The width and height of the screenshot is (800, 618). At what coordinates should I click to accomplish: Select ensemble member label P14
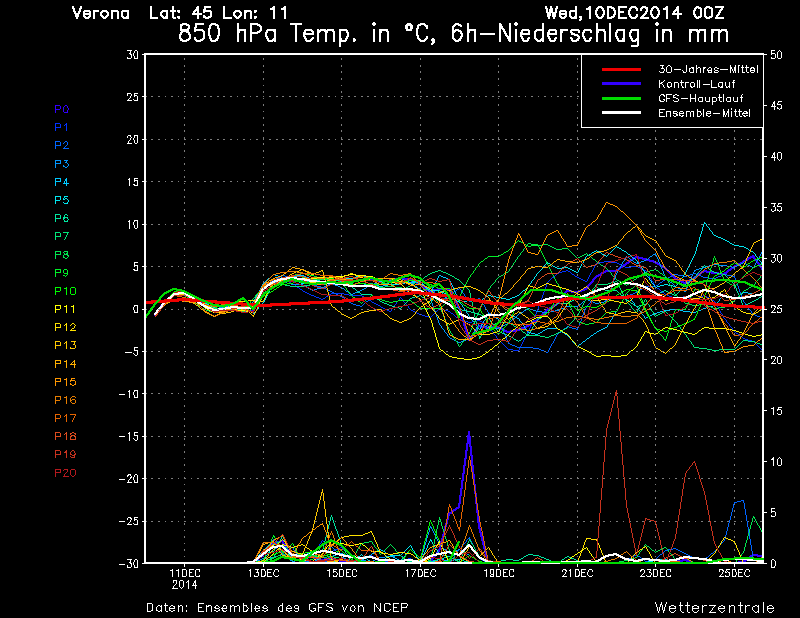(x=65, y=364)
